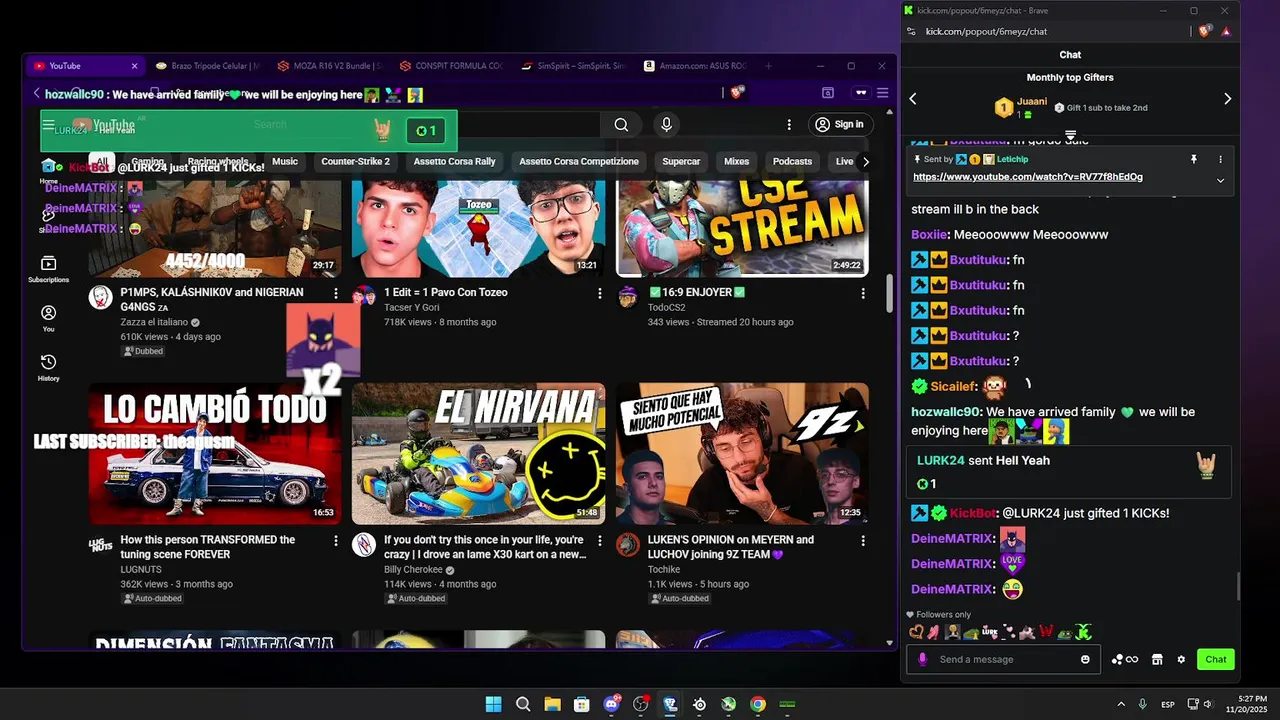Insert the red W emote
The image size is (1280, 720).
1046,632
